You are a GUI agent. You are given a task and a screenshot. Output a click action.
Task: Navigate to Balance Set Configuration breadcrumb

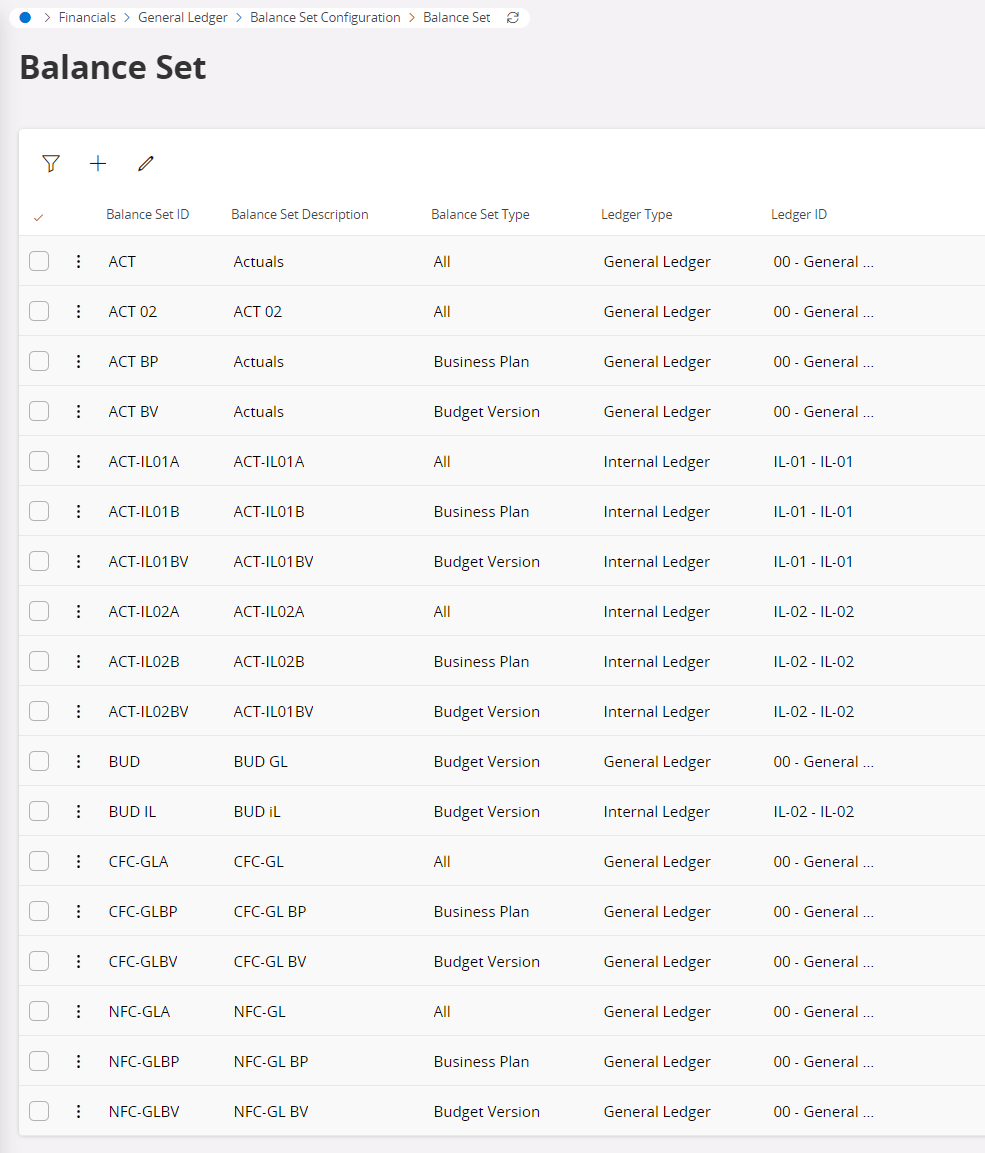pyautogui.click(x=325, y=17)
